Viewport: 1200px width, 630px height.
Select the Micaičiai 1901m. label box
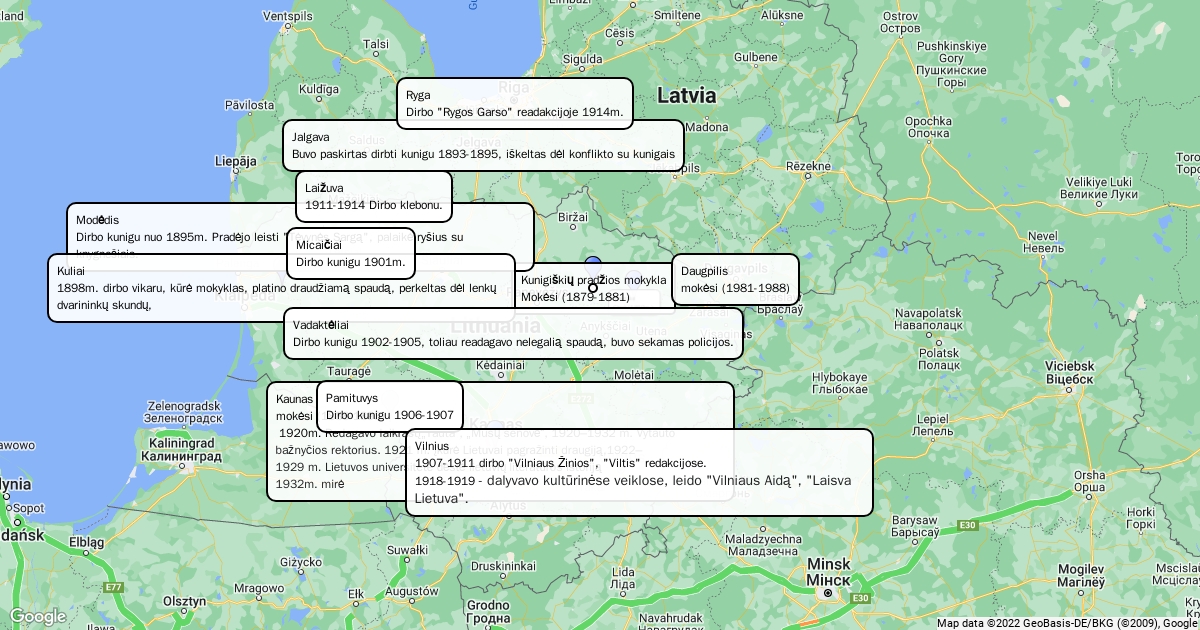351,254
